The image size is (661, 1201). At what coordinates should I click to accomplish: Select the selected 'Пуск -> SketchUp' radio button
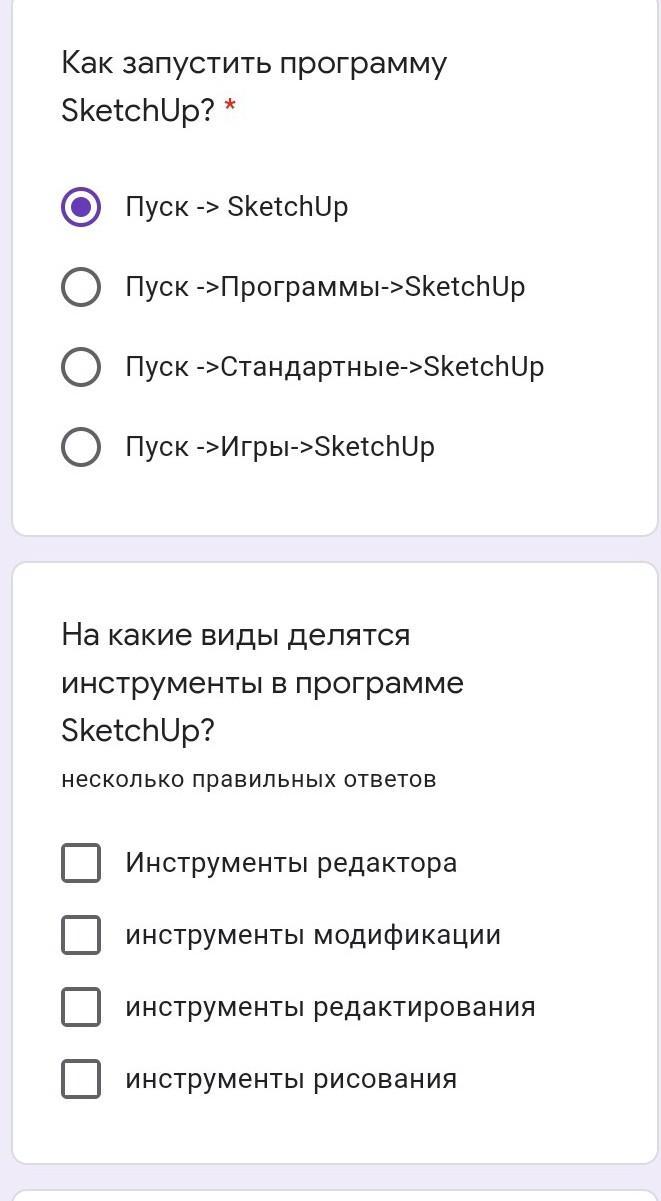click(81, 207)
